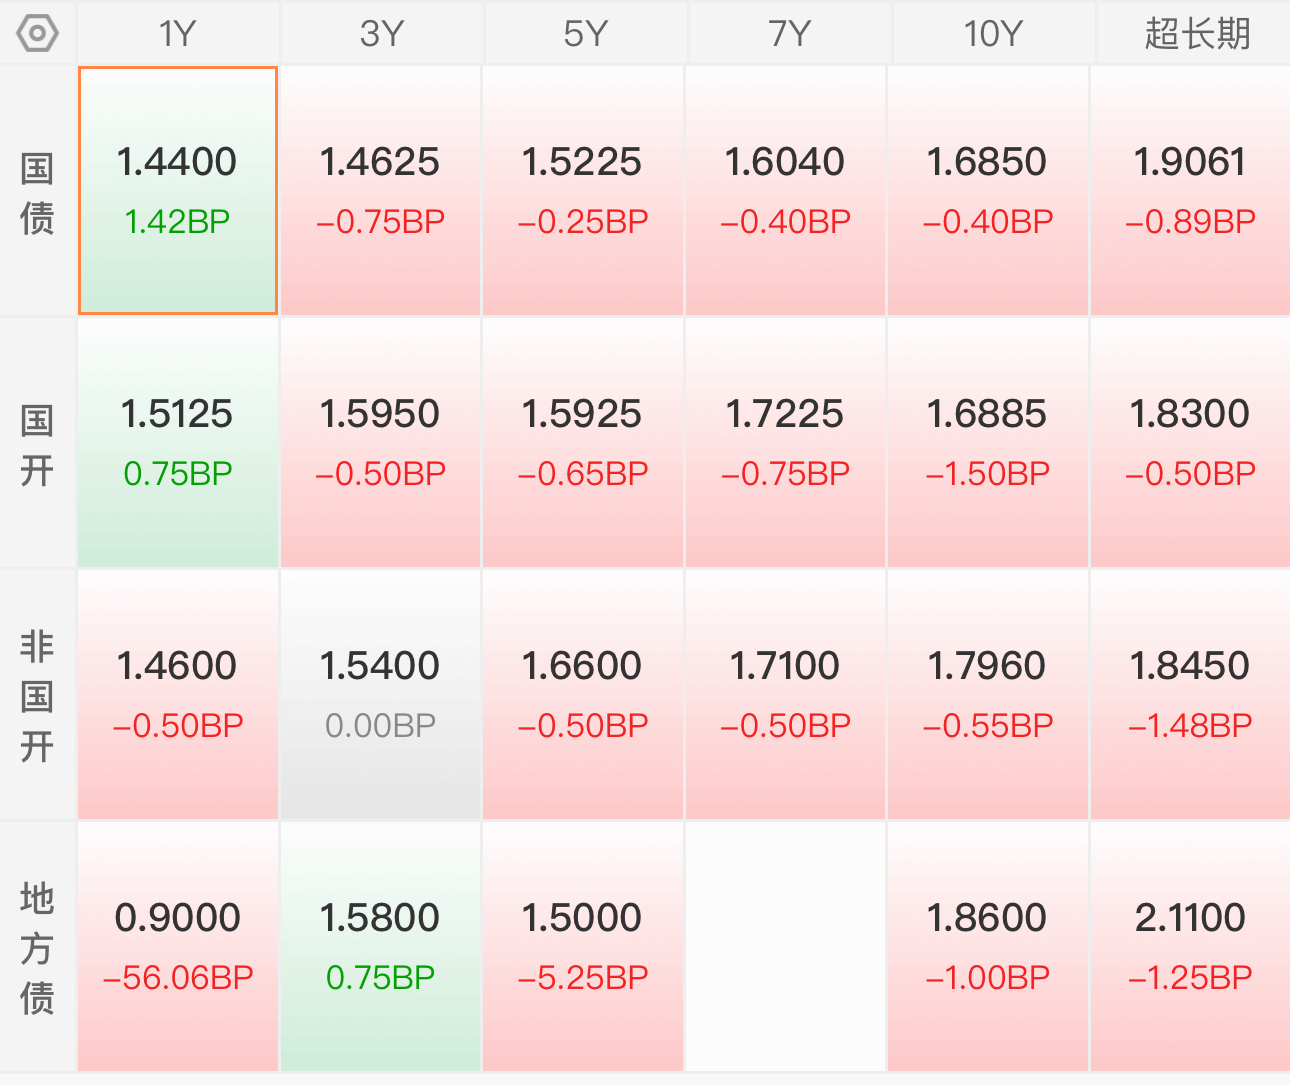Click the 地方债 row label
The height and width of the screenshot is (1085, 1290).
pos(37,948)
